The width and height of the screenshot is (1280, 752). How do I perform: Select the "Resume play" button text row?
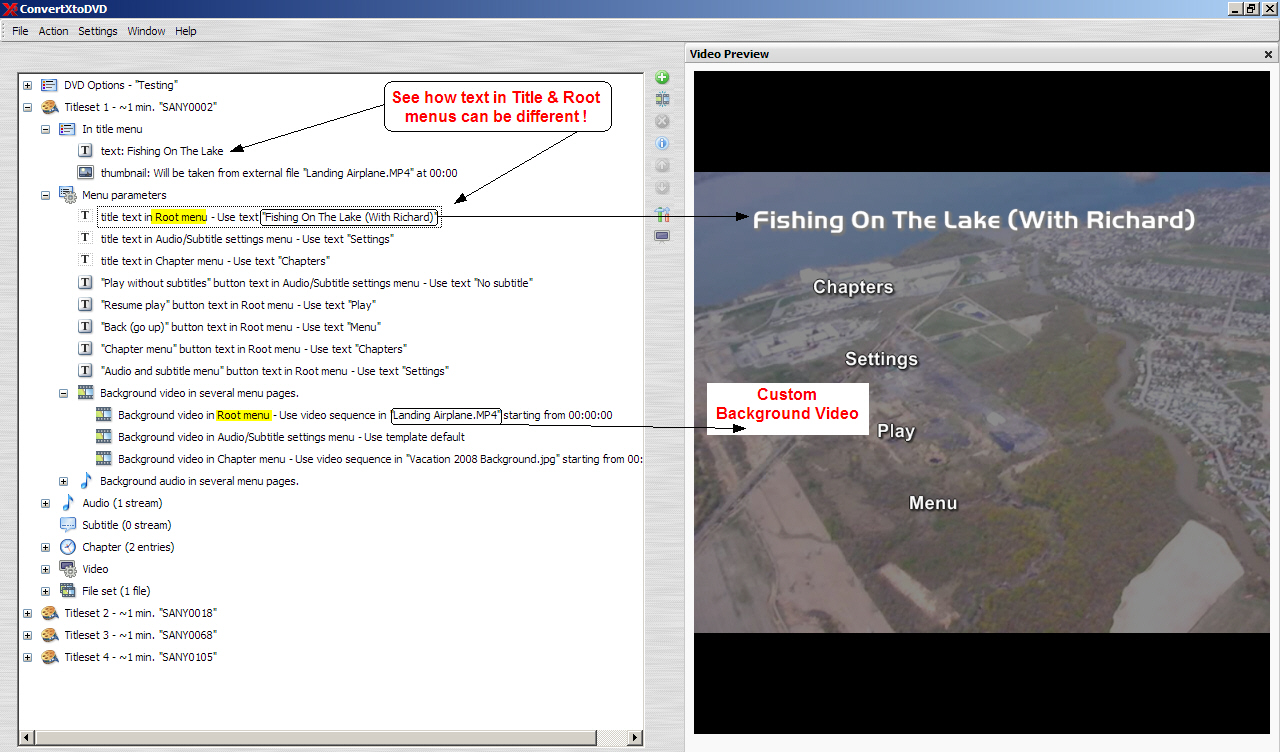point(238,305)
